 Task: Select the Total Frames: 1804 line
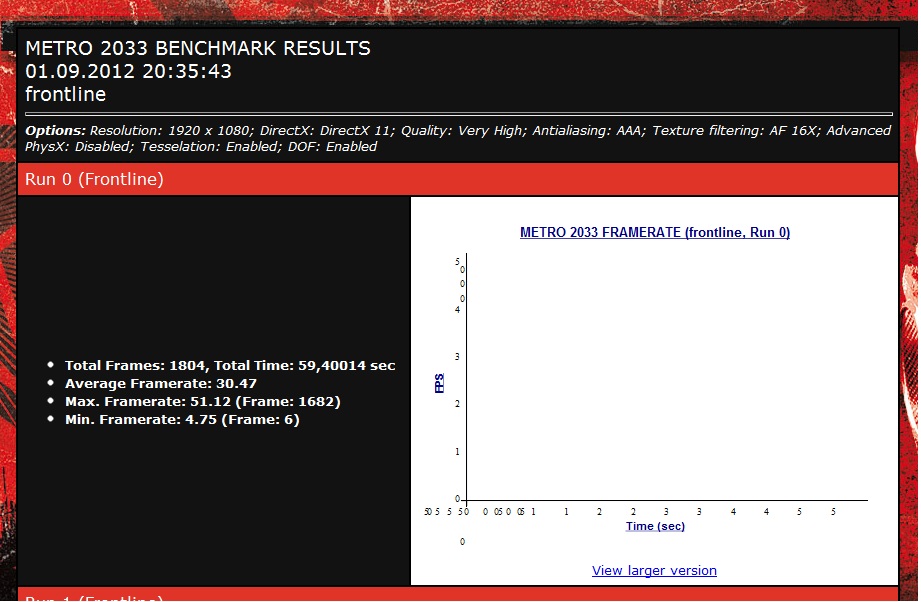[230, 365]
